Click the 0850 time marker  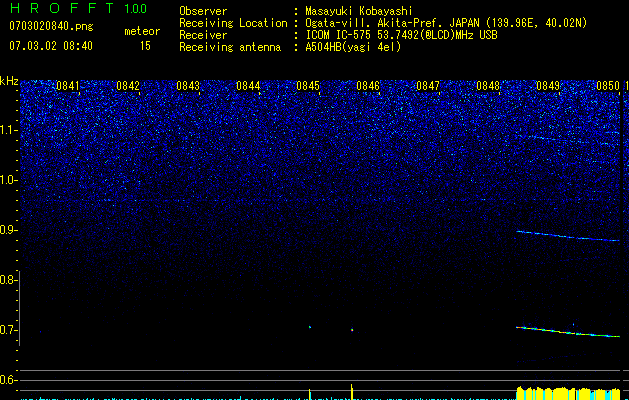(x=608, y=86)
